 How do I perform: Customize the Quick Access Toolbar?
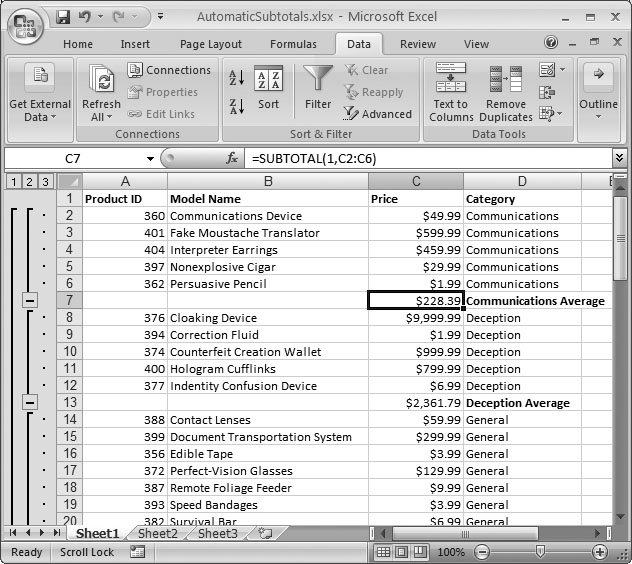pos(160,17)
